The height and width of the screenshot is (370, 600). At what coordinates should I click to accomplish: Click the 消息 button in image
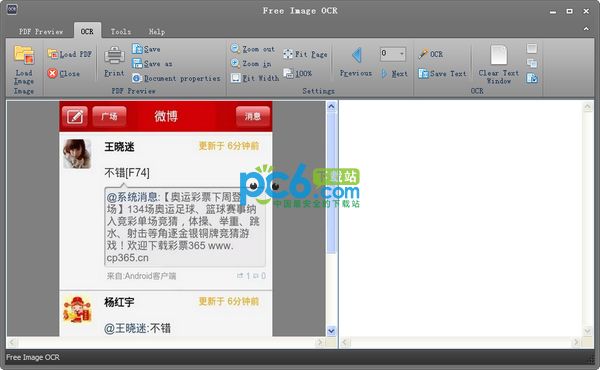pos(253,116)
